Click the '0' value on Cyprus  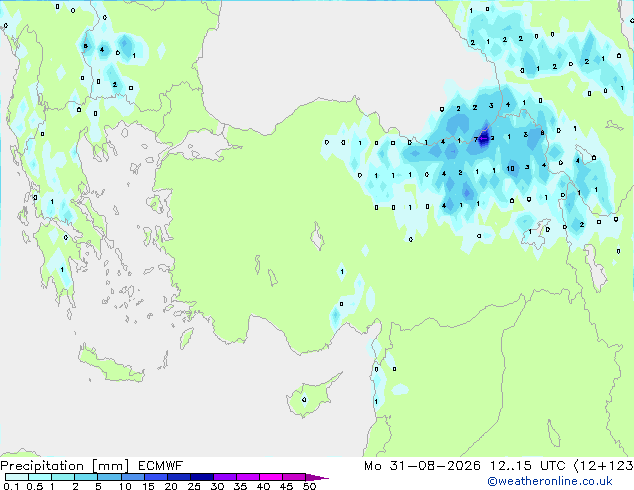304,400
